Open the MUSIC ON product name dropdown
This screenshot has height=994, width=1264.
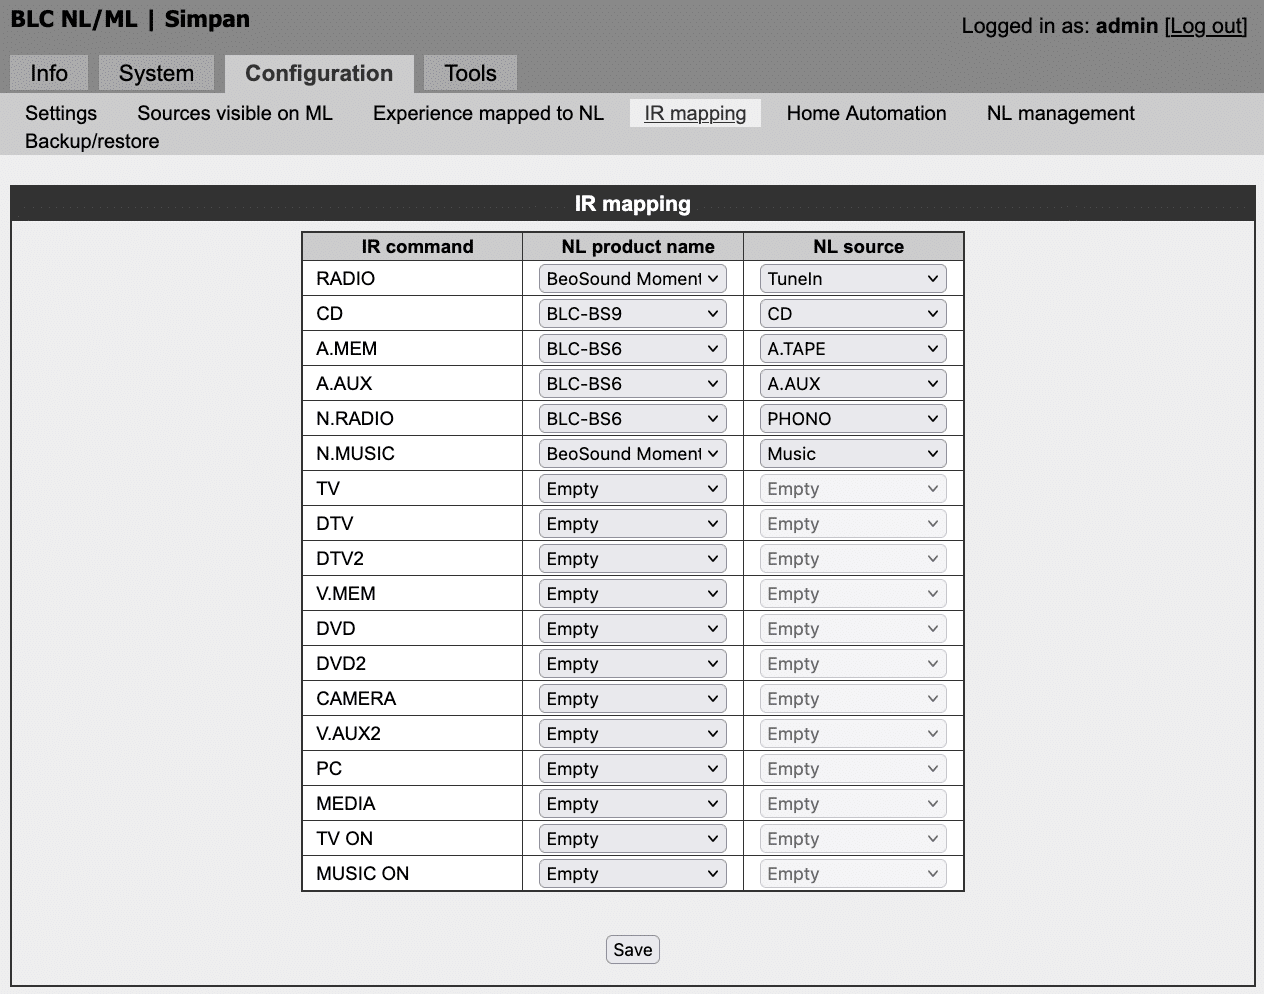[632, 874]
